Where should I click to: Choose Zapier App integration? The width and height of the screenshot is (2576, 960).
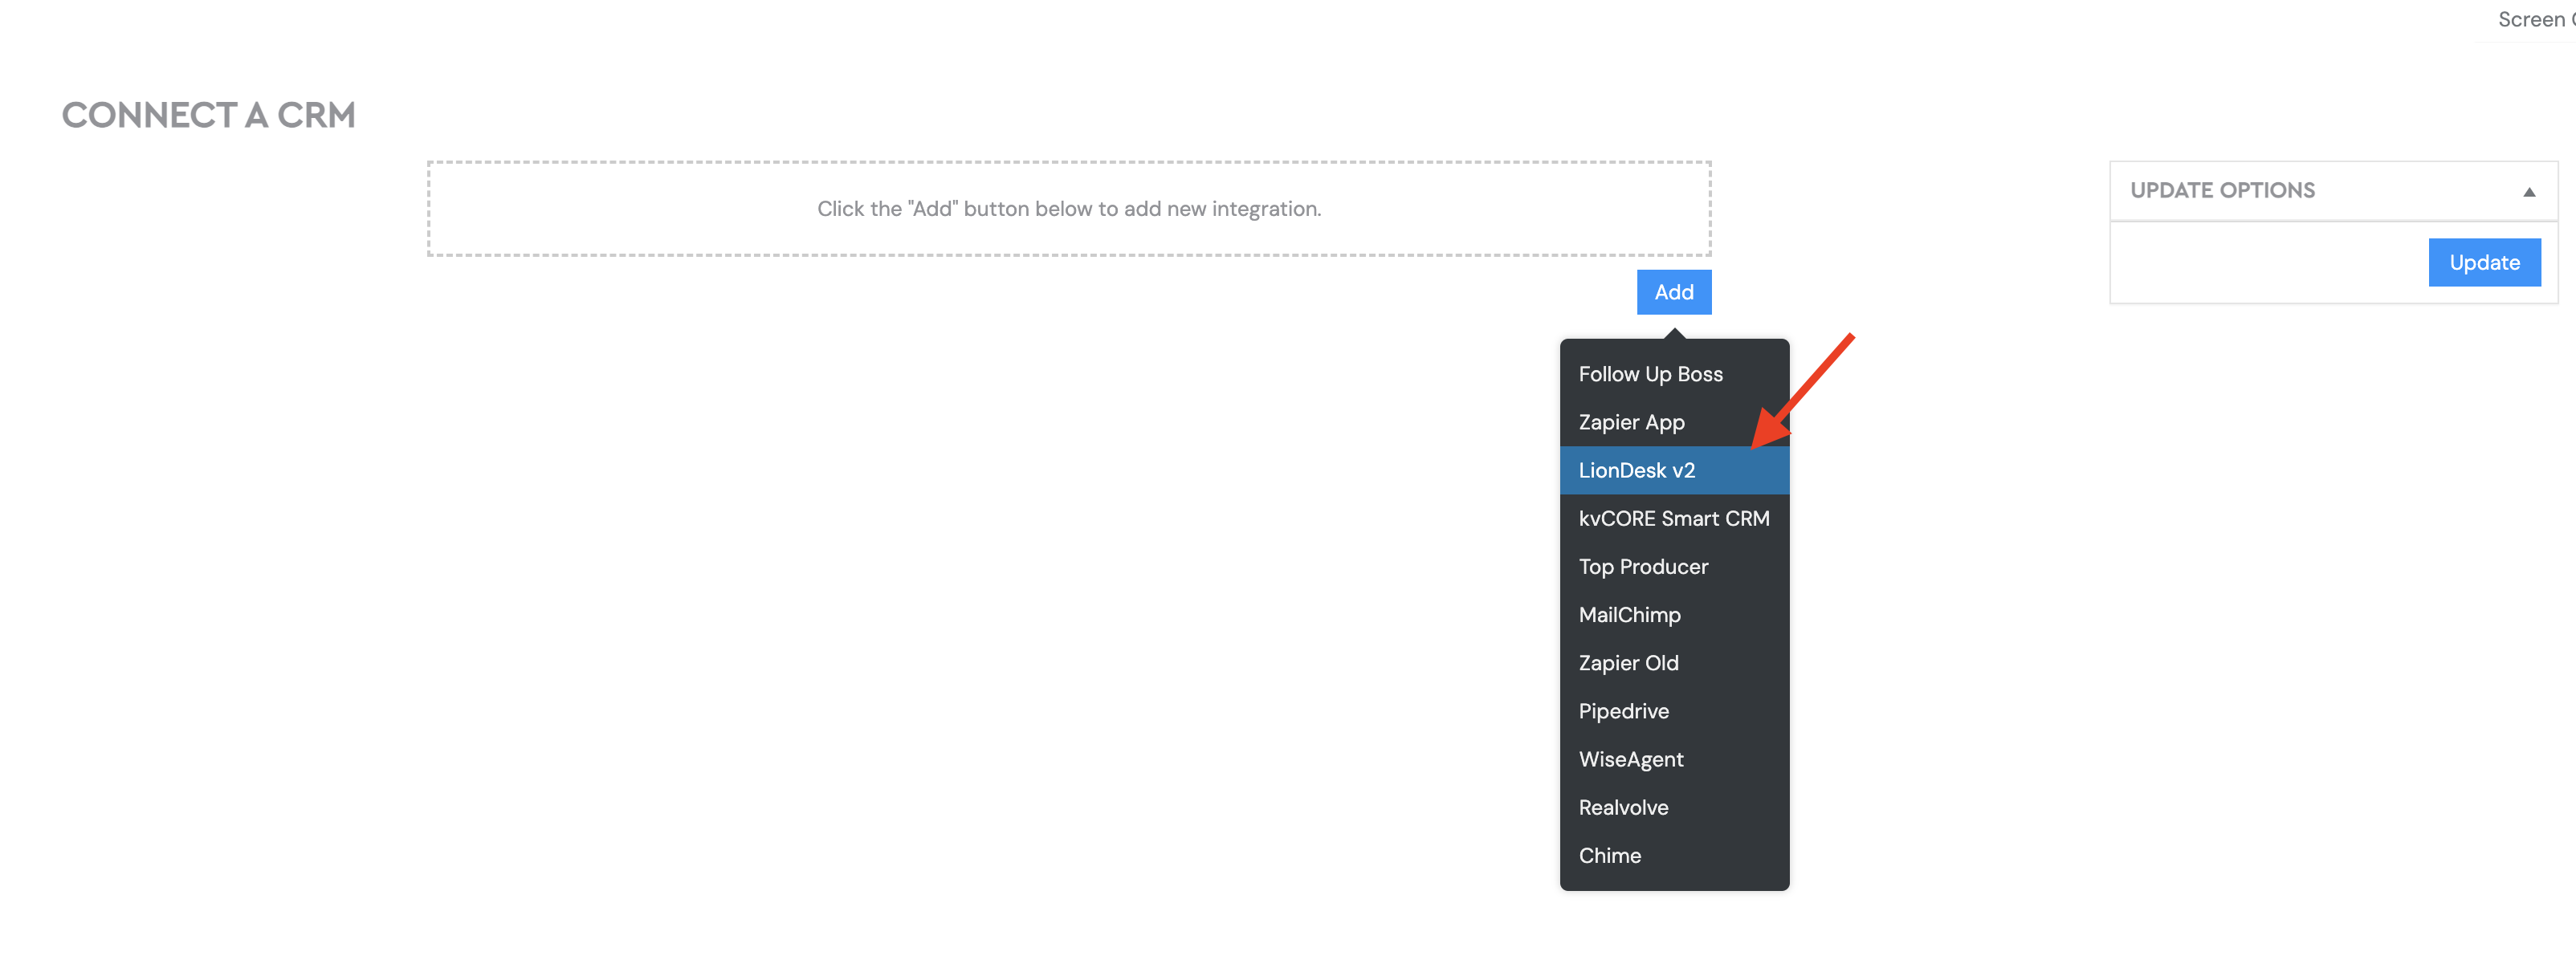click(1674, 422)
